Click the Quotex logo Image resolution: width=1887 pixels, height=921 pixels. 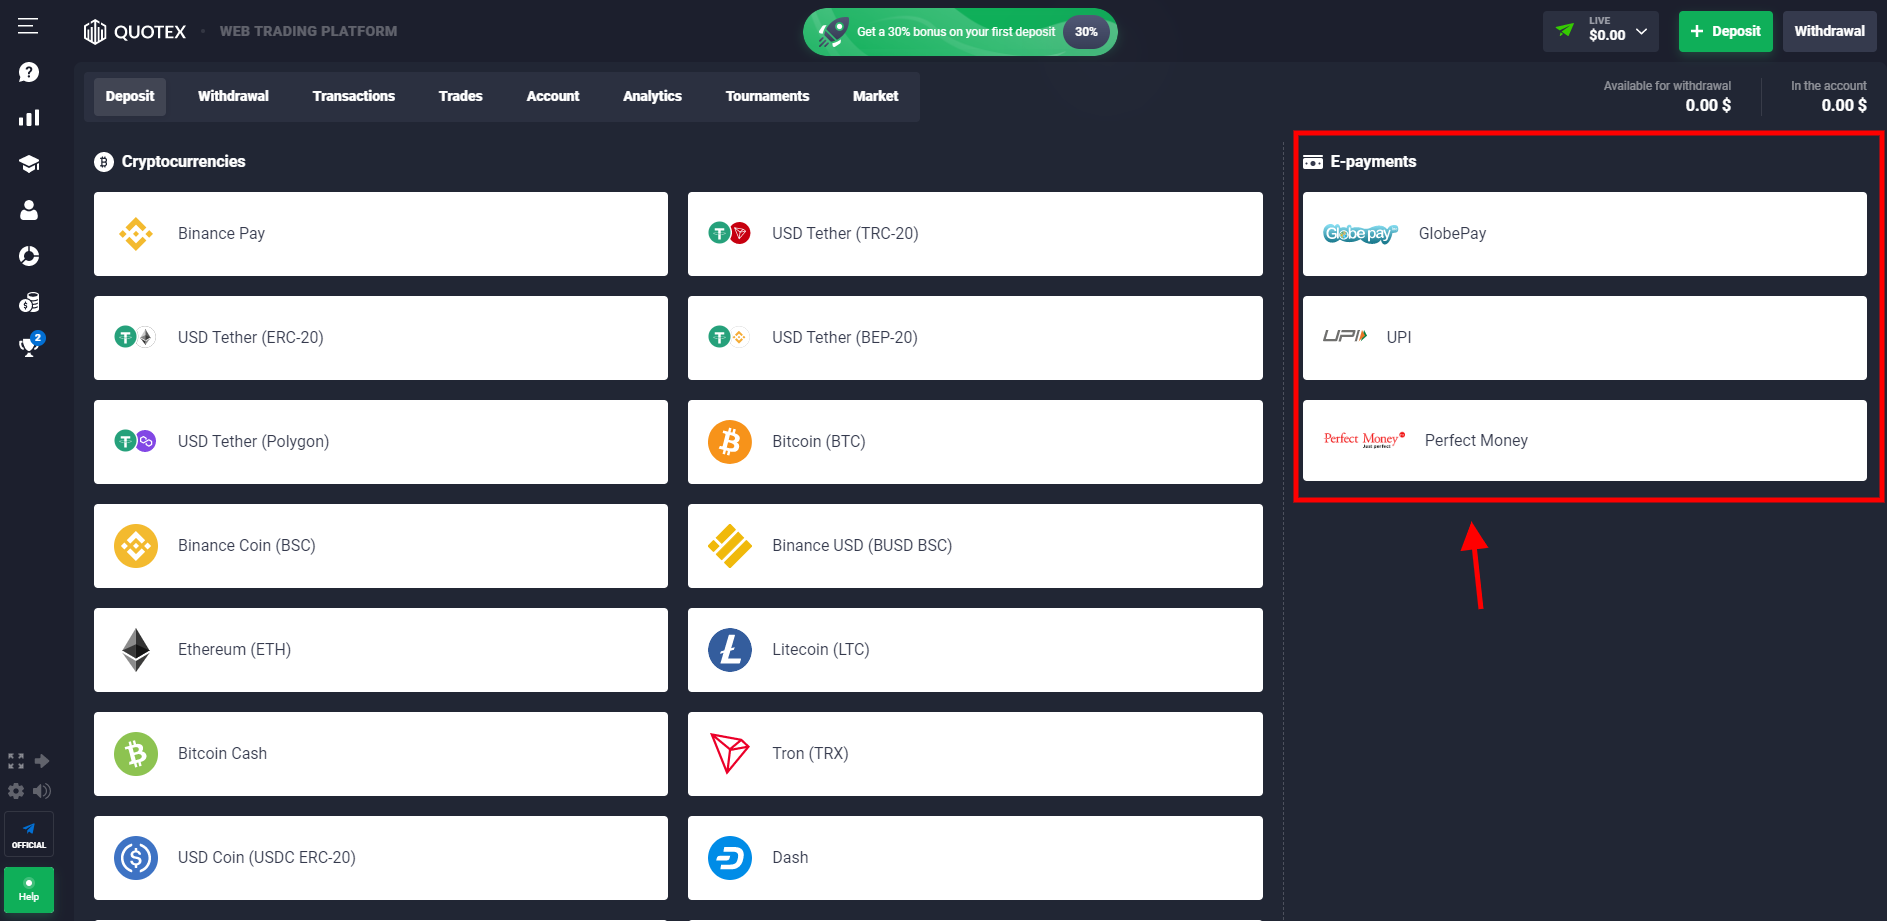(135, 32)
